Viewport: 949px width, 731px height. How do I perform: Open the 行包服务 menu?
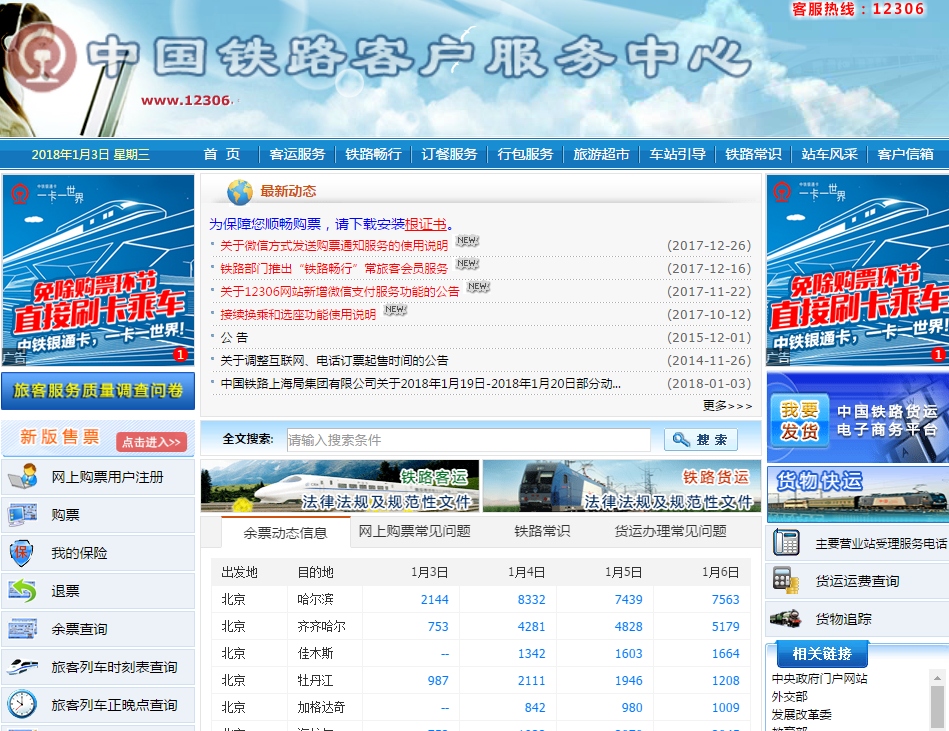coord(525,154)
